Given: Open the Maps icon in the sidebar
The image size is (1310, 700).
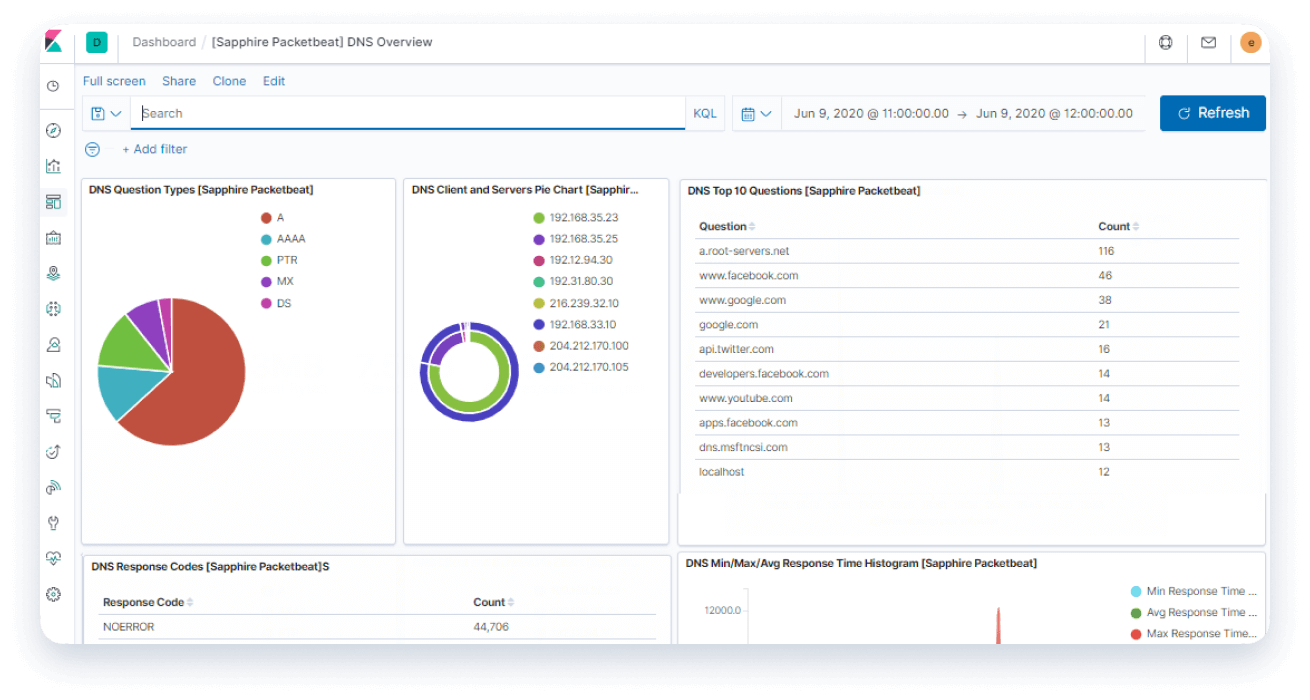Looking at the screenshot, I should [x=53, y=272].
